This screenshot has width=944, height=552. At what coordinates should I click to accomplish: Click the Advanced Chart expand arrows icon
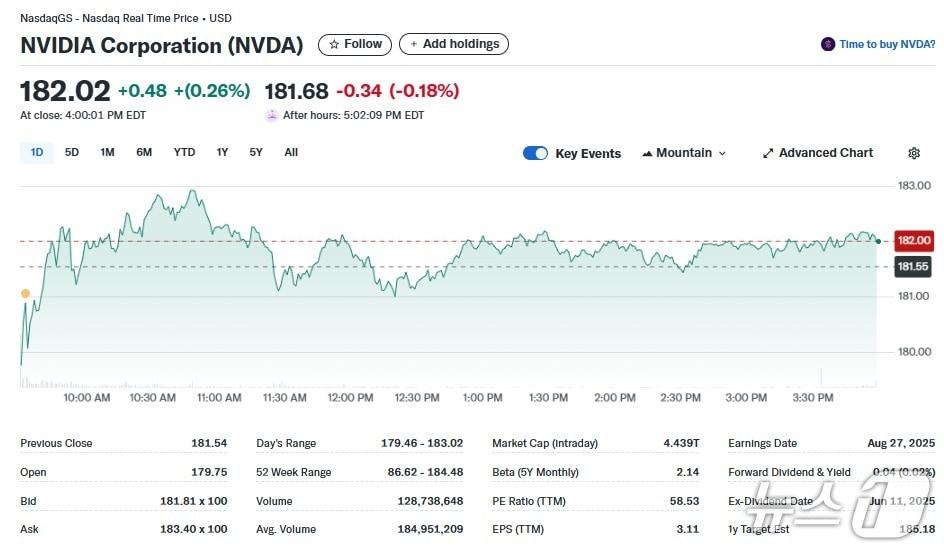768,153
